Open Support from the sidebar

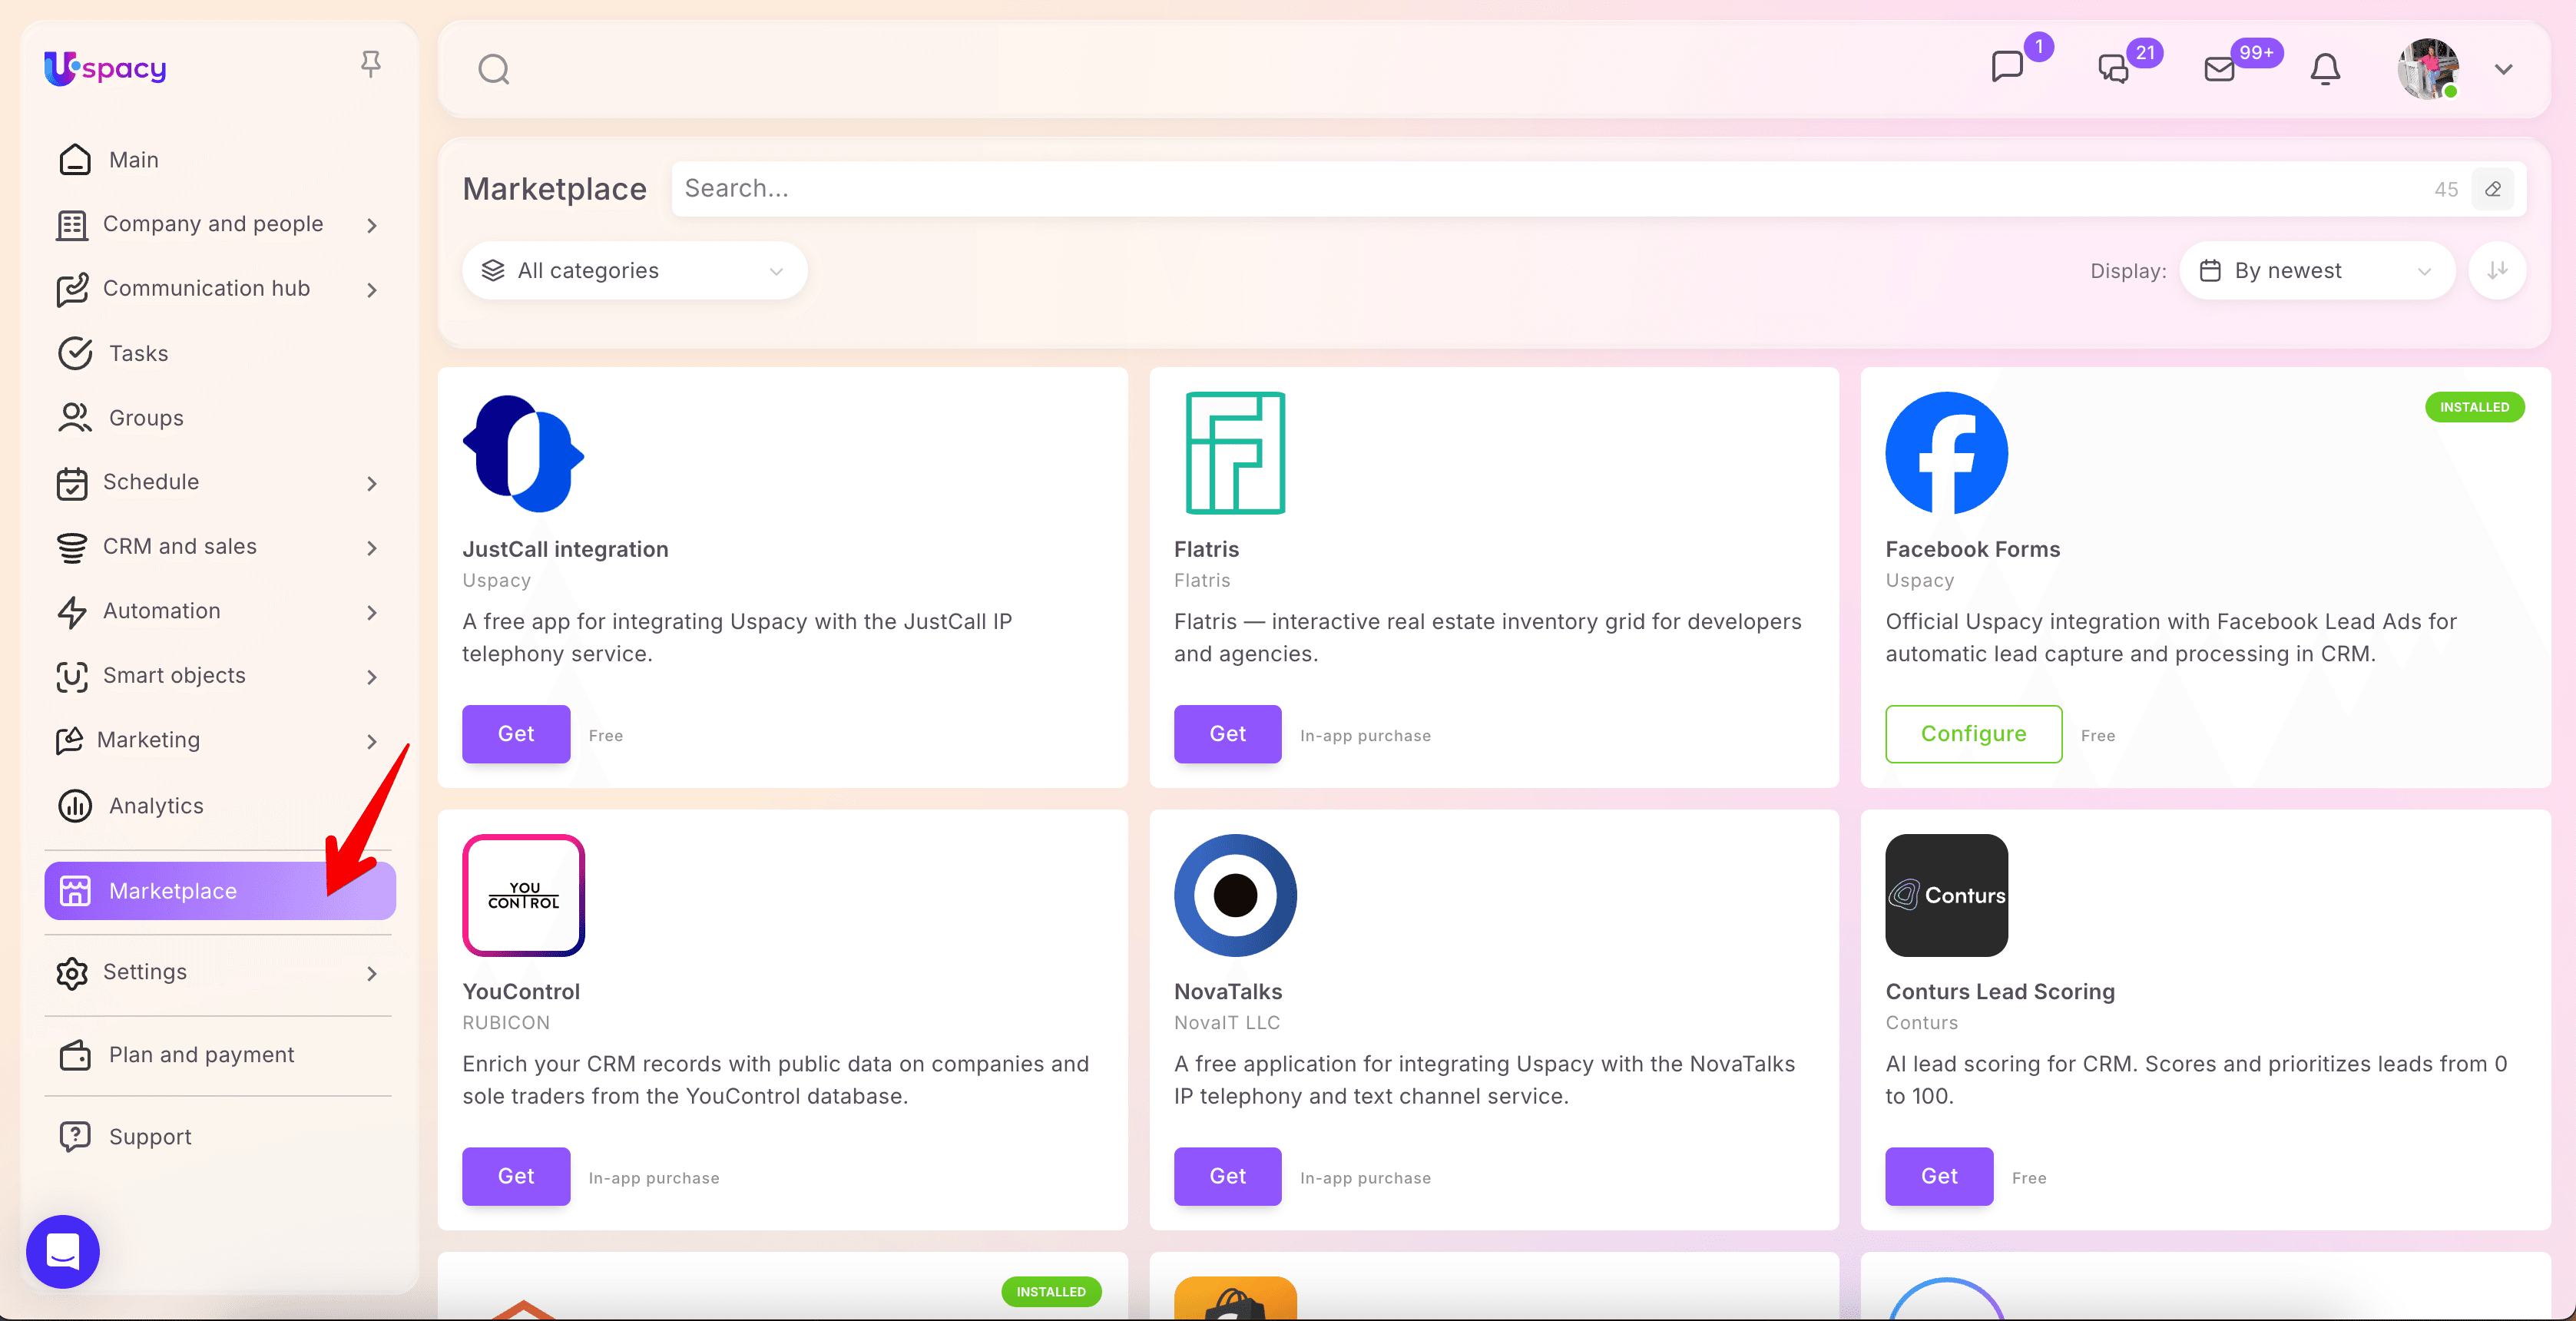[x=150, y=1137]
